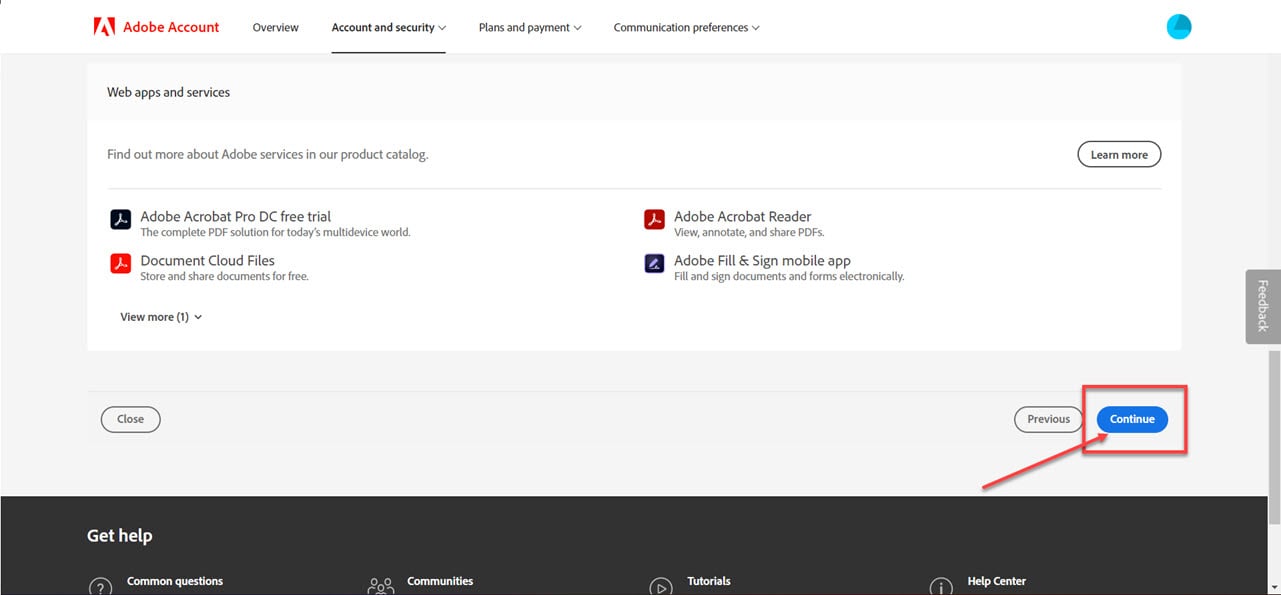Expand the Account and security menu

pyautogui.click(x=388, y=27)
